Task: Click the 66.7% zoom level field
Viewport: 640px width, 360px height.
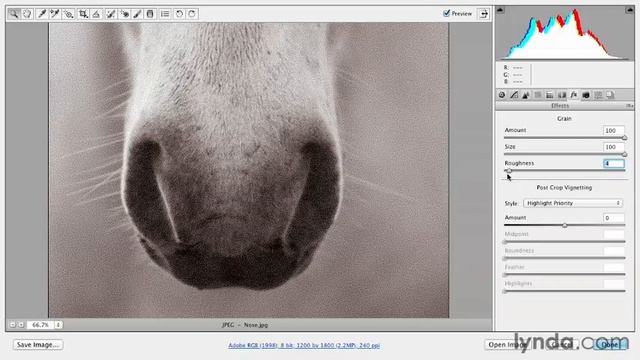Action: [41, 325]
